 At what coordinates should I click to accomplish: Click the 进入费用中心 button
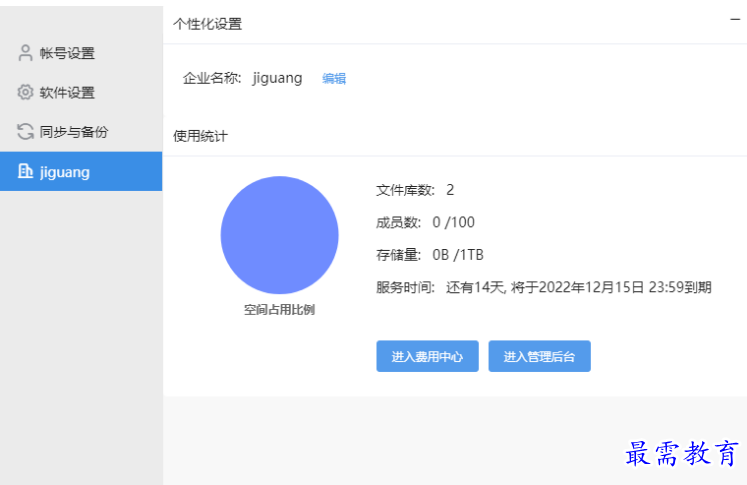[427, 356]
